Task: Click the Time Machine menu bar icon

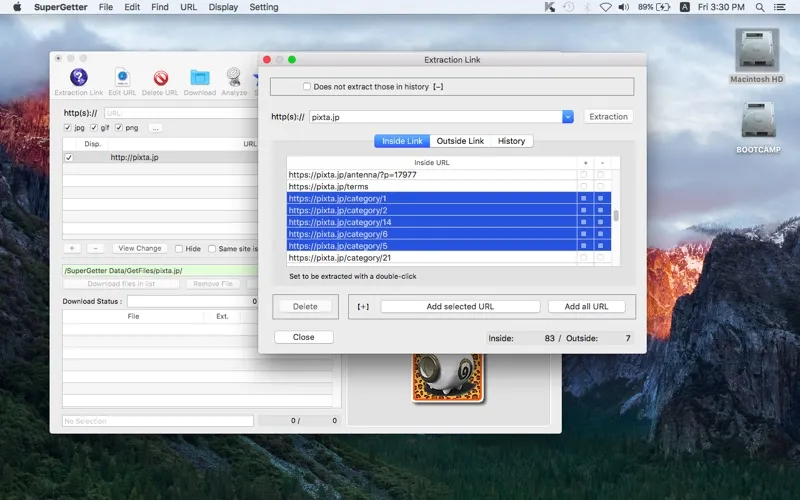Action: tap(568, 7)
